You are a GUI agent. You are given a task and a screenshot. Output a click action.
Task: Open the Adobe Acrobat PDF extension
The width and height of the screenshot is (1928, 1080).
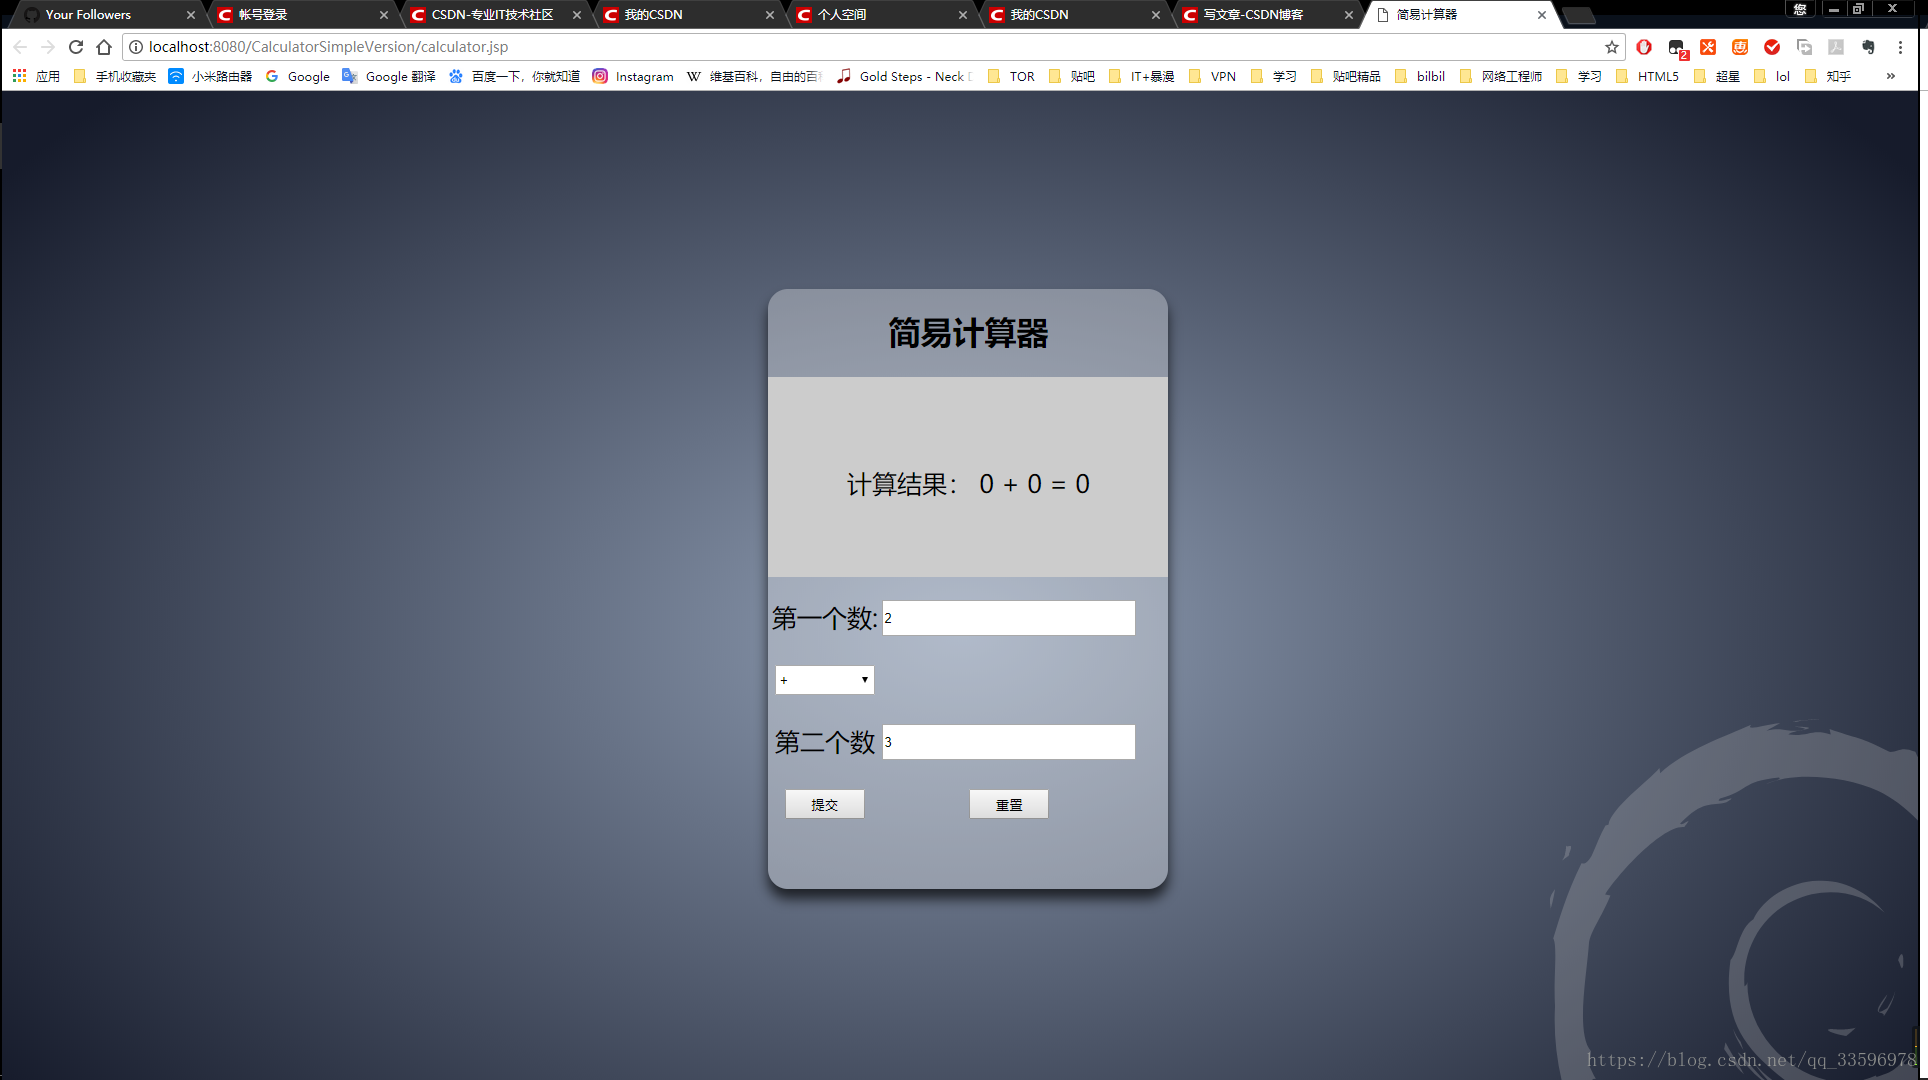1836,47
